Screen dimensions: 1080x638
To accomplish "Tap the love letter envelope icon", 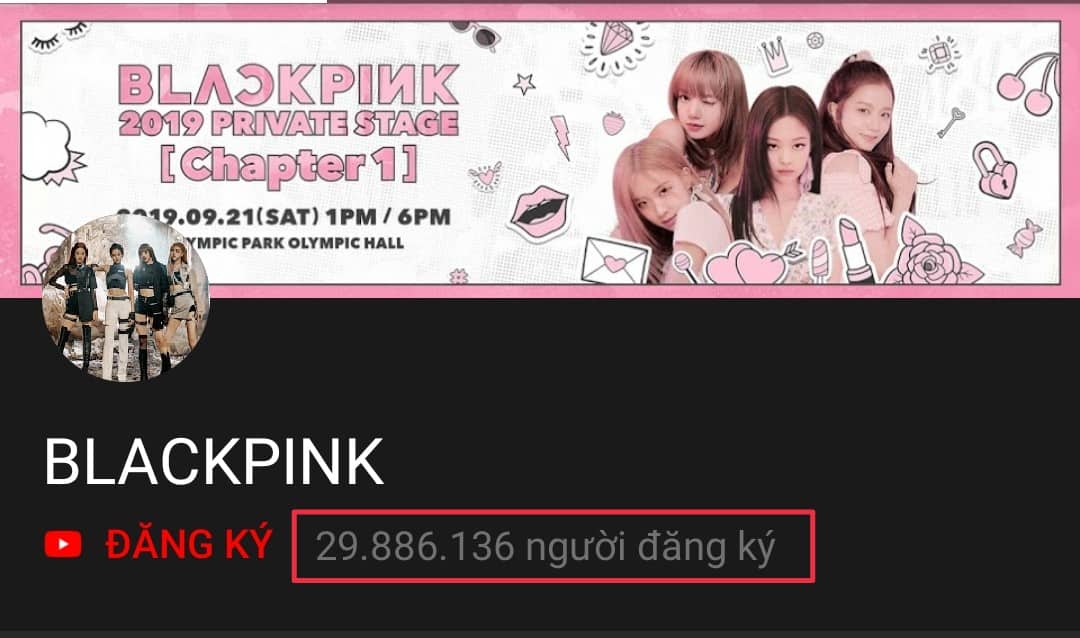I will click(615, 261).
